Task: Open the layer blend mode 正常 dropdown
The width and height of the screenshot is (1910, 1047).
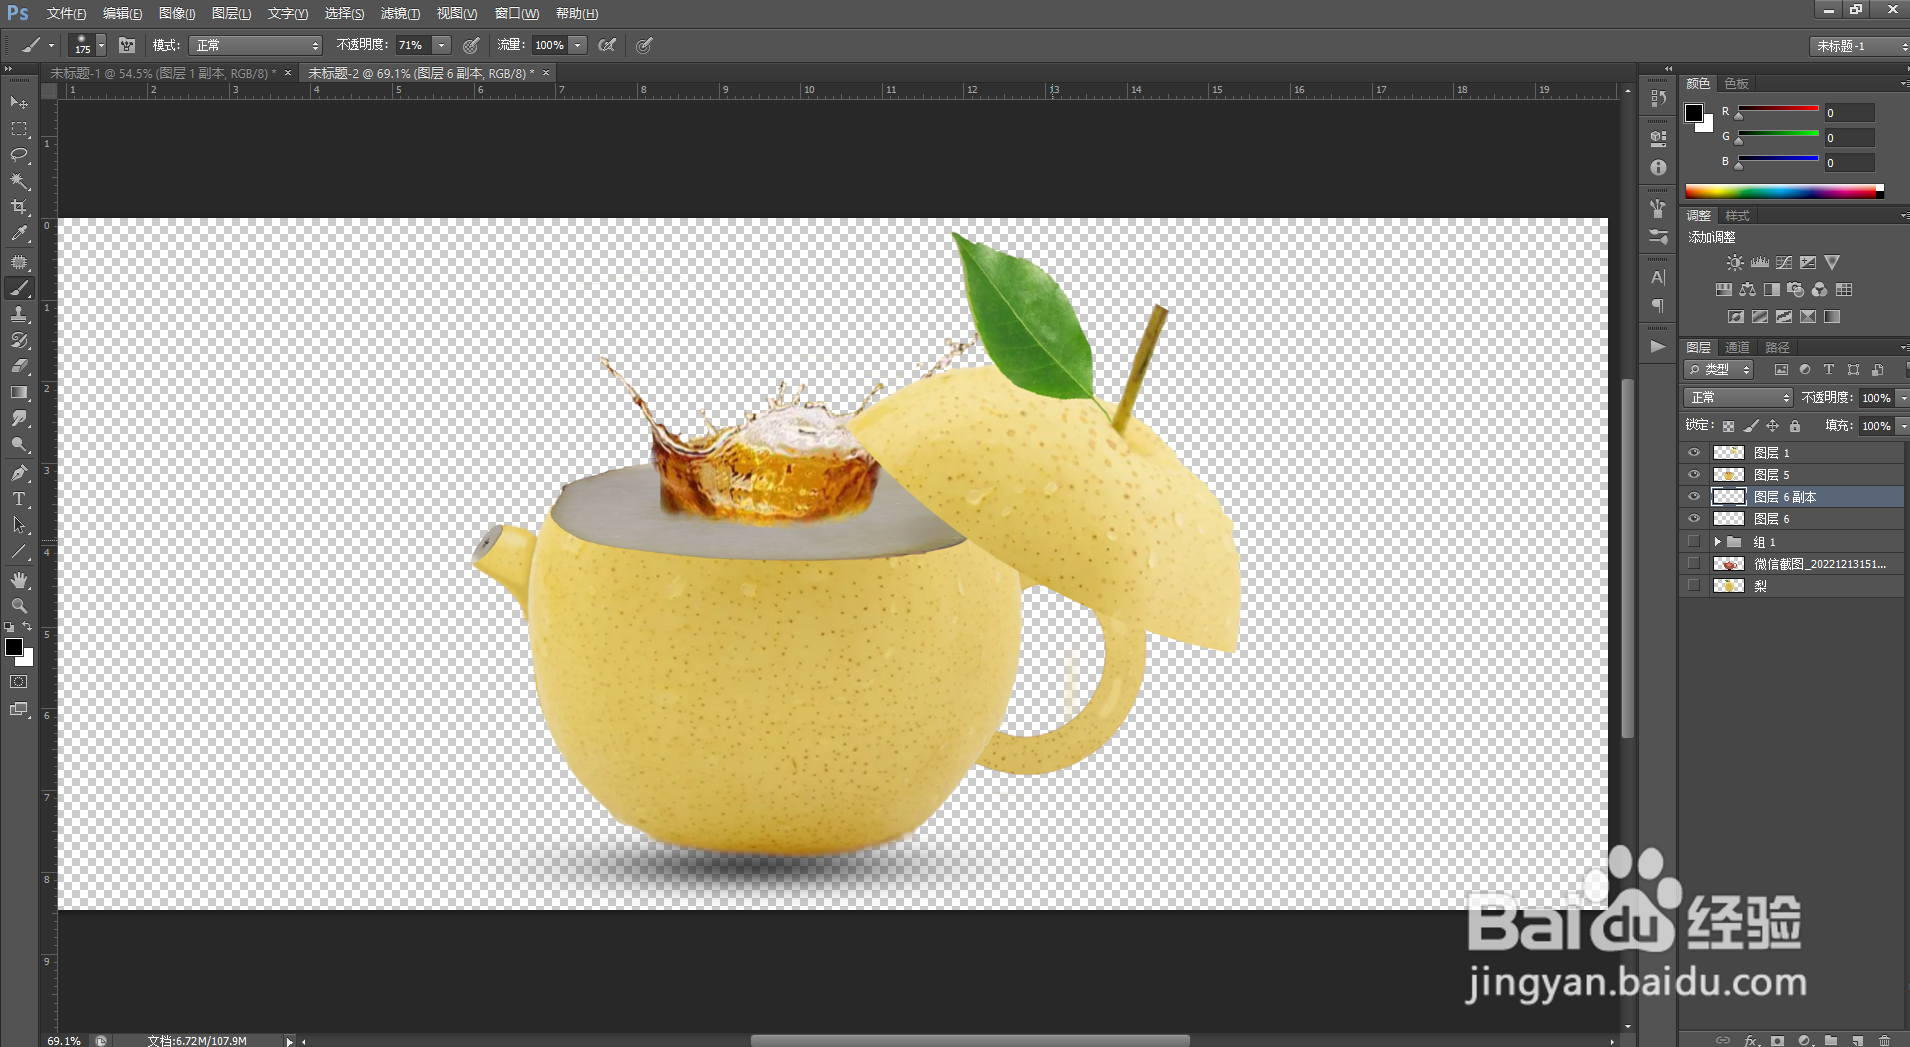Action: click(x=1738, y=398)
